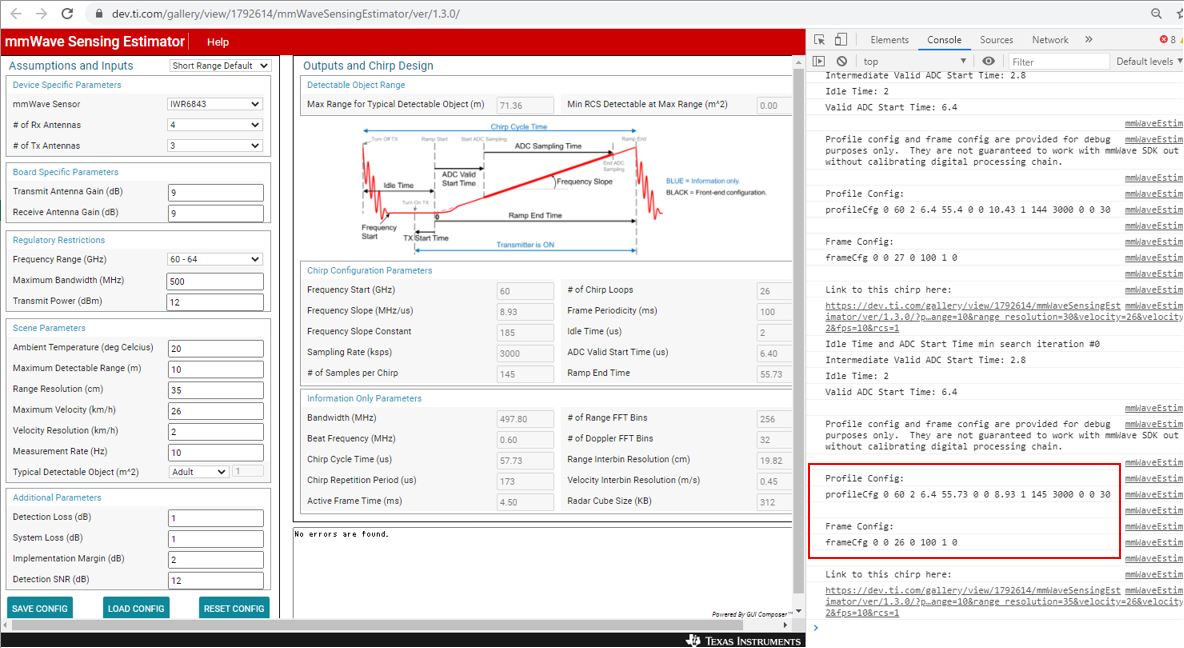Open the first chirp link in the console
The height and width of the screenshot is (648, 1184).
973,317
